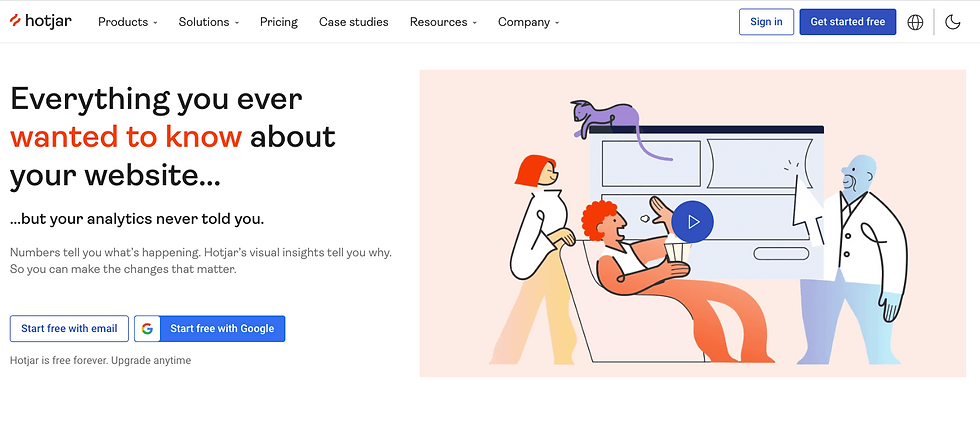Click the Company chevron arrow

[x=556, y=23]
